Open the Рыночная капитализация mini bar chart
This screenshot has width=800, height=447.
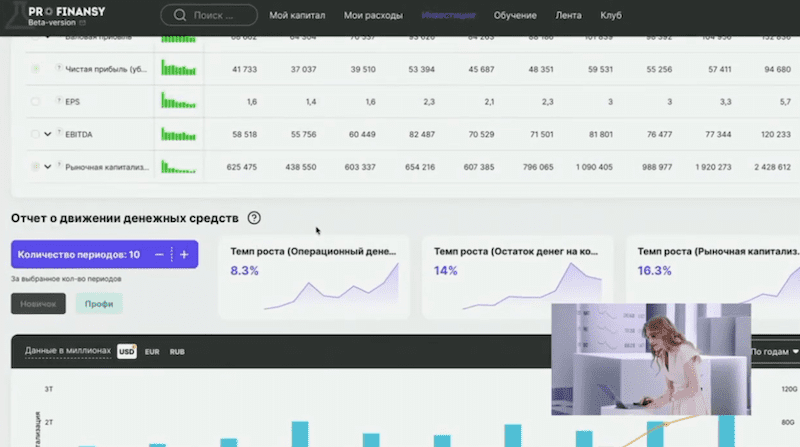coord(179,167)
